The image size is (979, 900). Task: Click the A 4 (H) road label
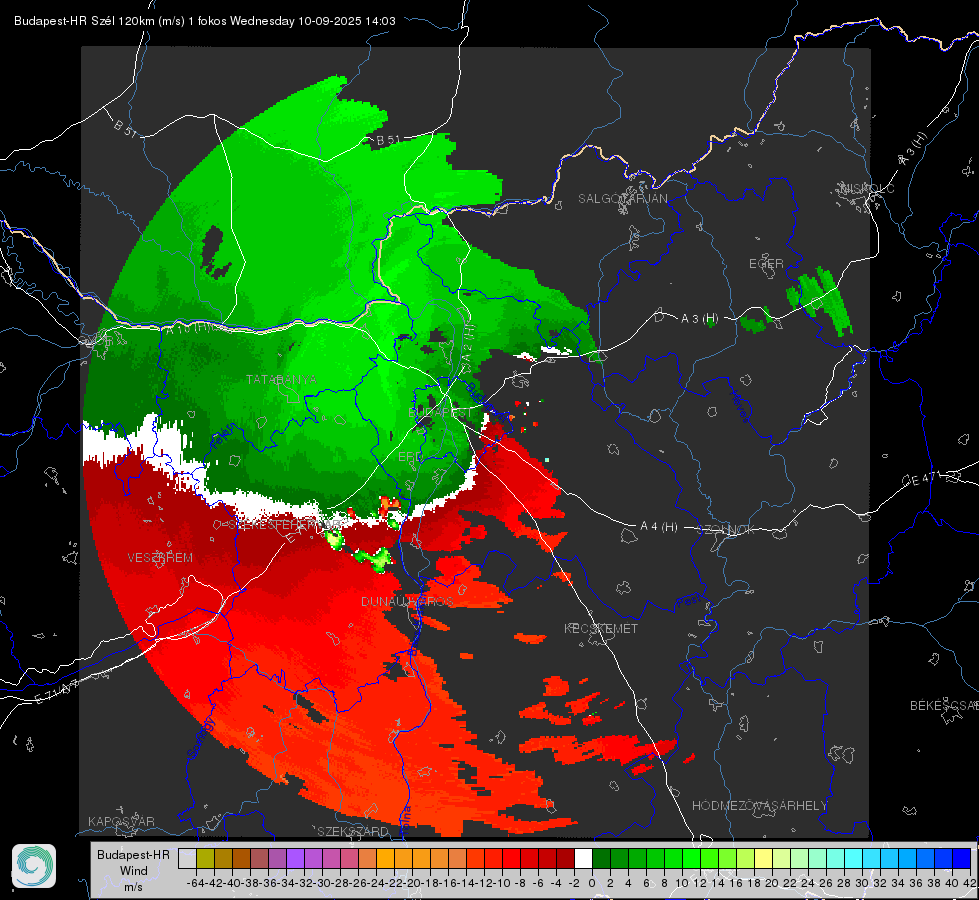coord(659,527)
